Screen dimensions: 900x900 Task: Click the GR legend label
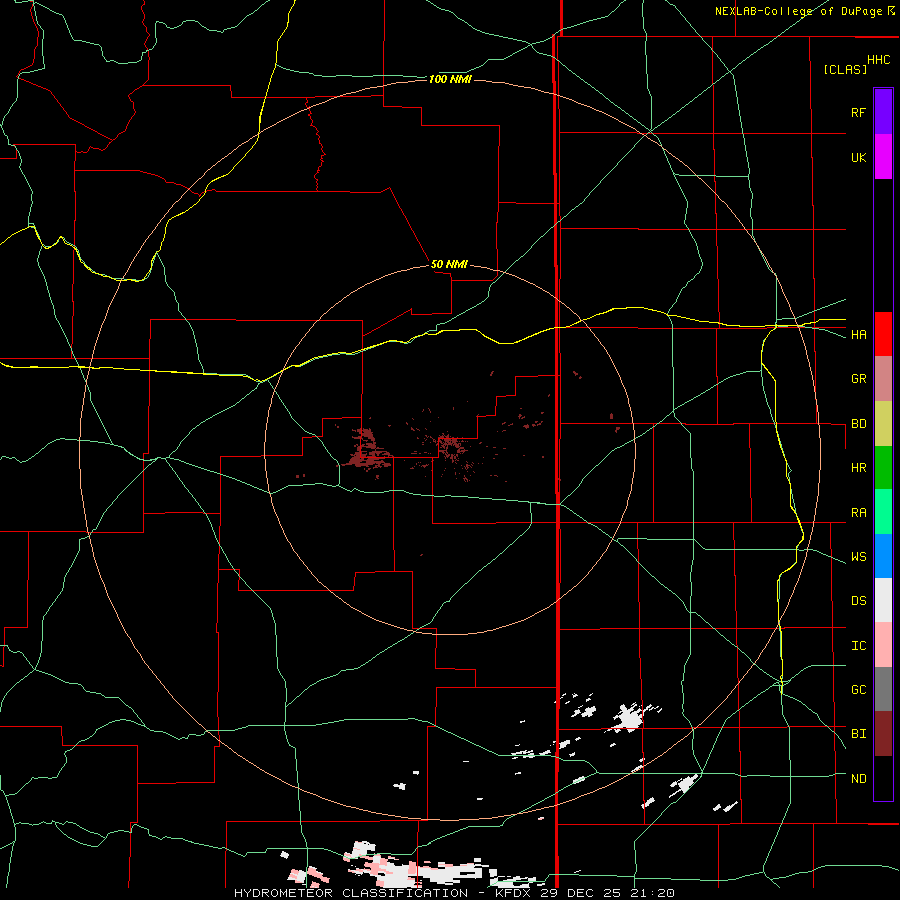pos(858,379)
